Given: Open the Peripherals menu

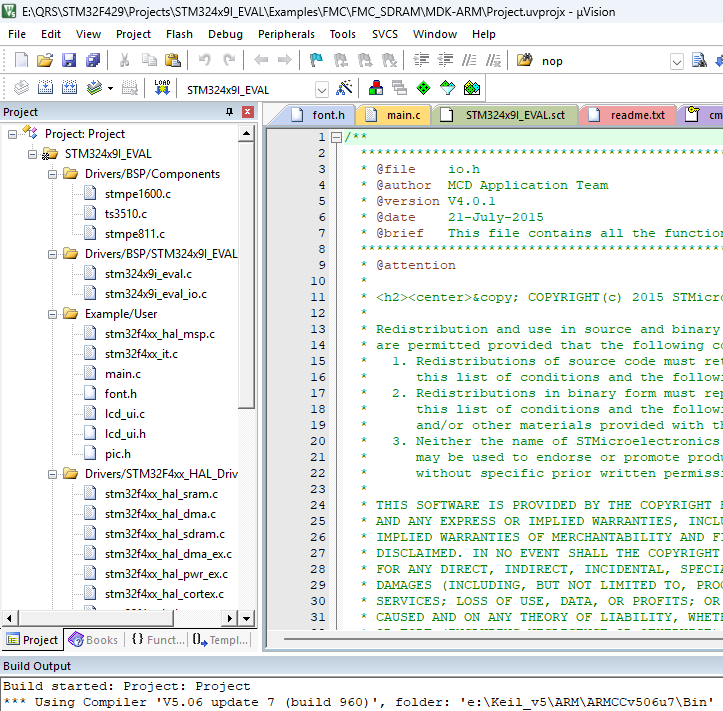Looking at the screenshot, I should pyautogui.click(x=286, y=34).
